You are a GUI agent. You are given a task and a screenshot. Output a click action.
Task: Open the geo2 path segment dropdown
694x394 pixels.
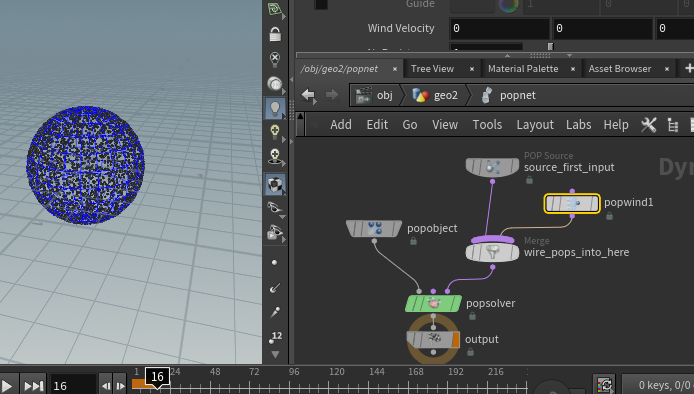[x=446, y=95]
